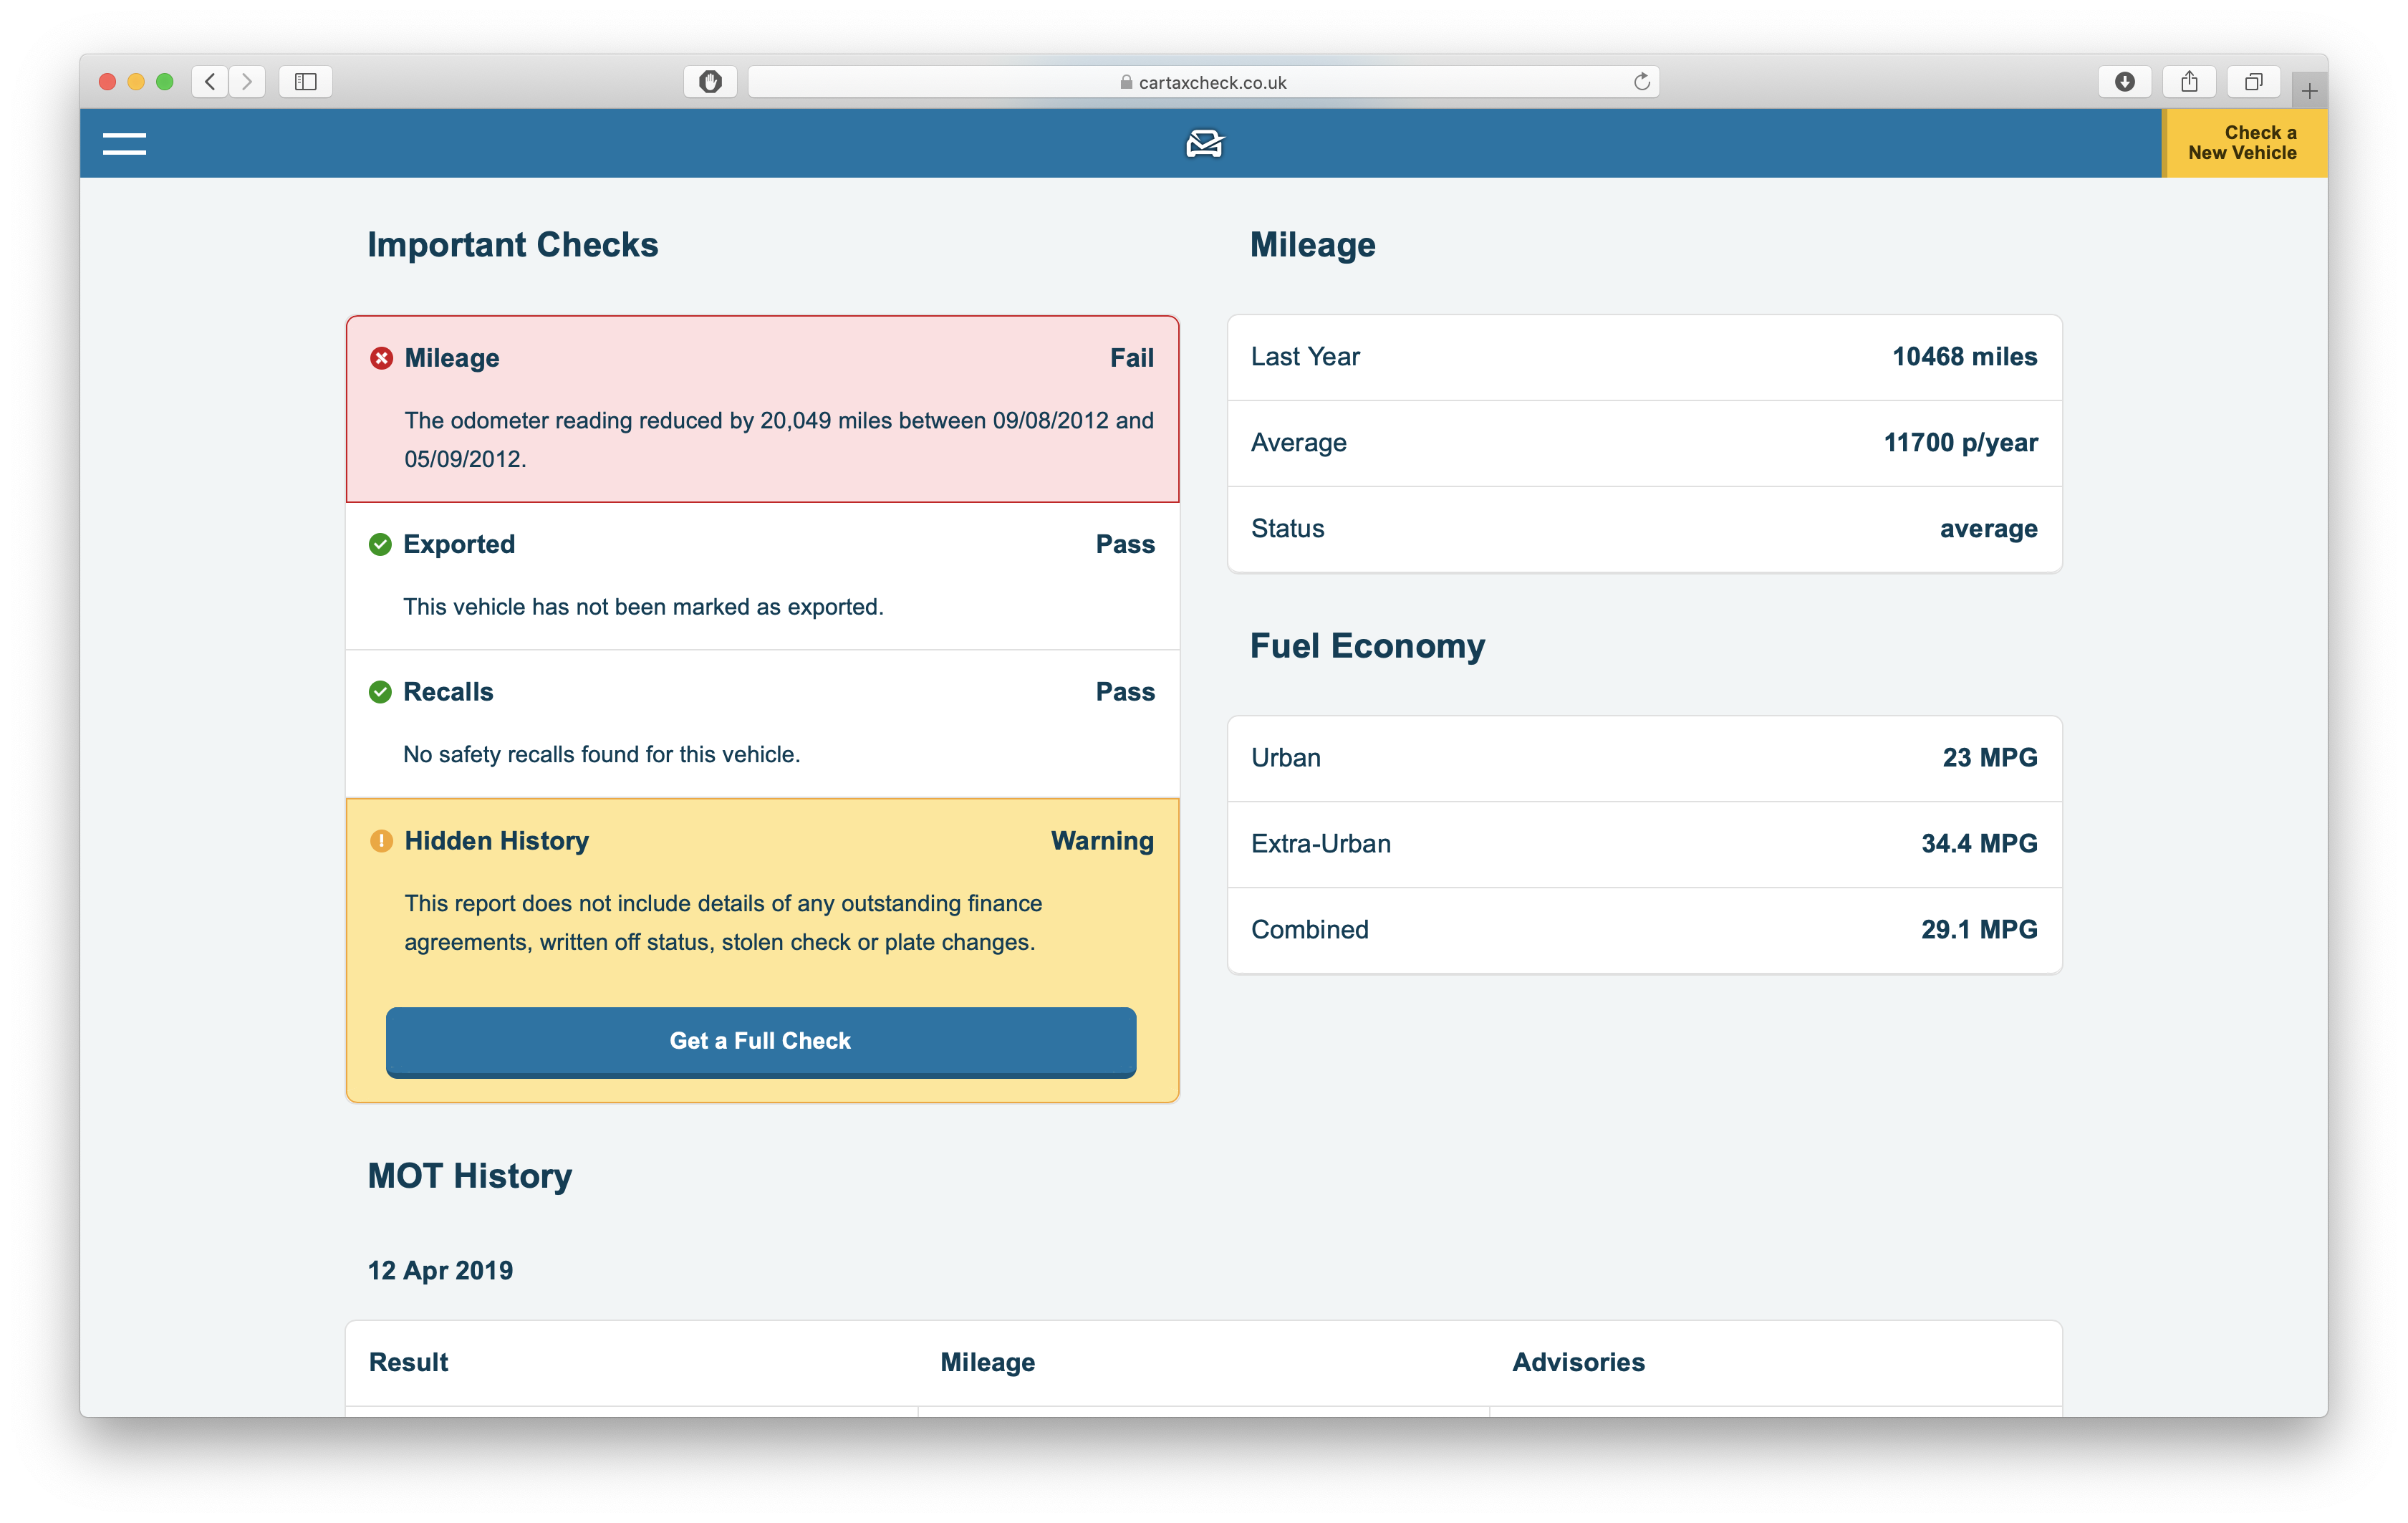This screenshot has width=2408, height=1523.
Task: Click the Mileage check title
Action: [452, 358]
